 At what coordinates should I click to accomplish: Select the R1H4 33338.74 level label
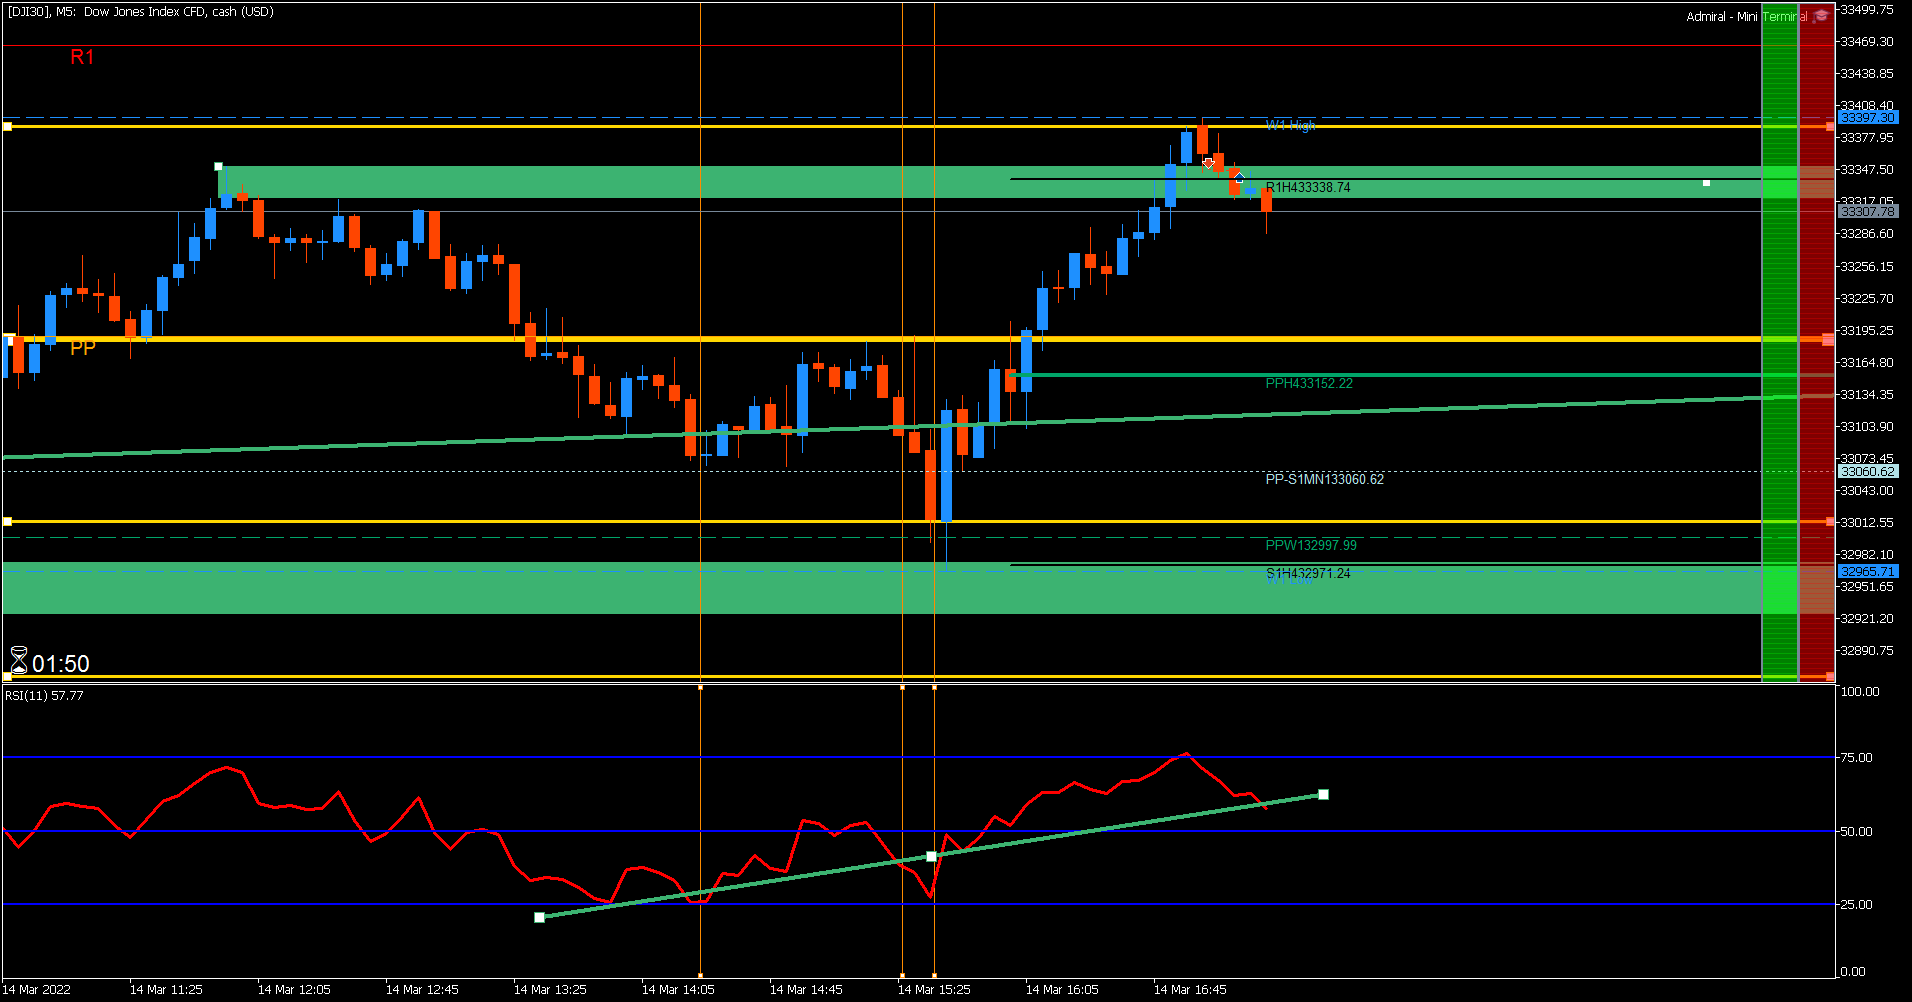point(1308,187)
